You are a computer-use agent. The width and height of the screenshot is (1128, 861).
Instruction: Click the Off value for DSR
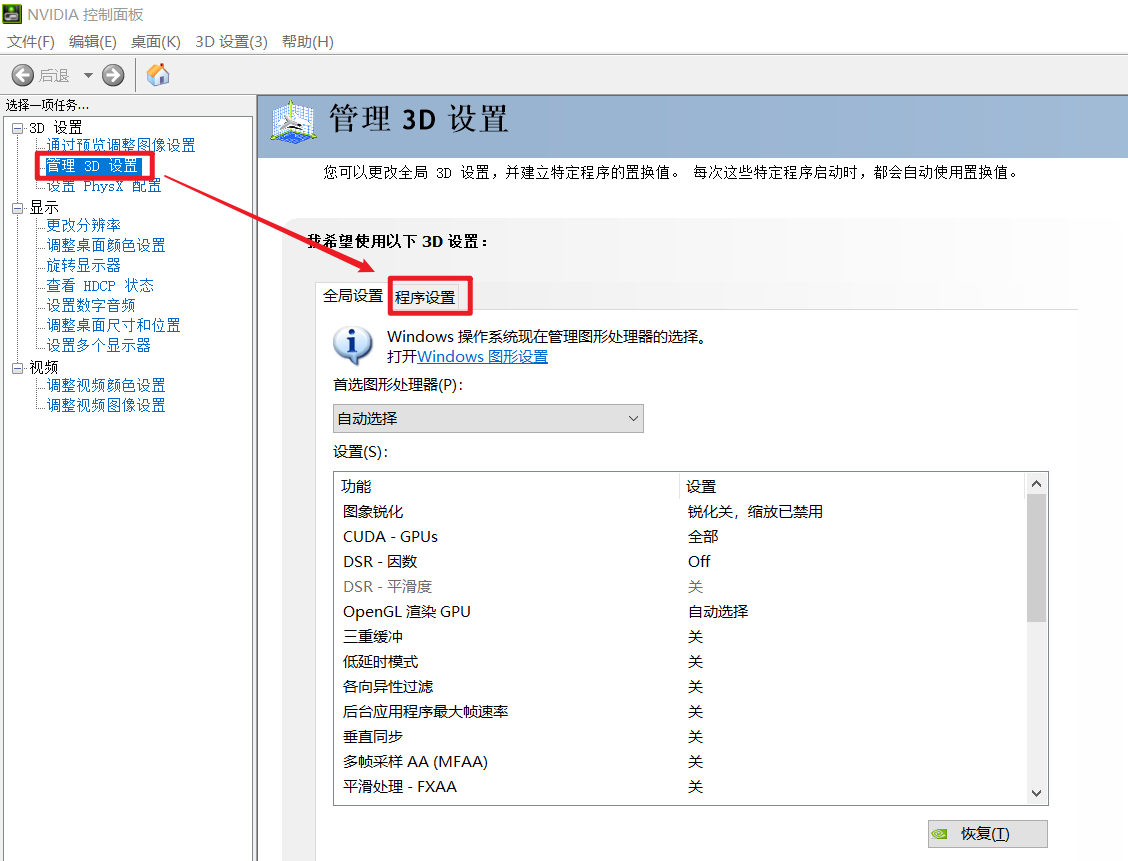pyautogui.click(x=699, y=562)
